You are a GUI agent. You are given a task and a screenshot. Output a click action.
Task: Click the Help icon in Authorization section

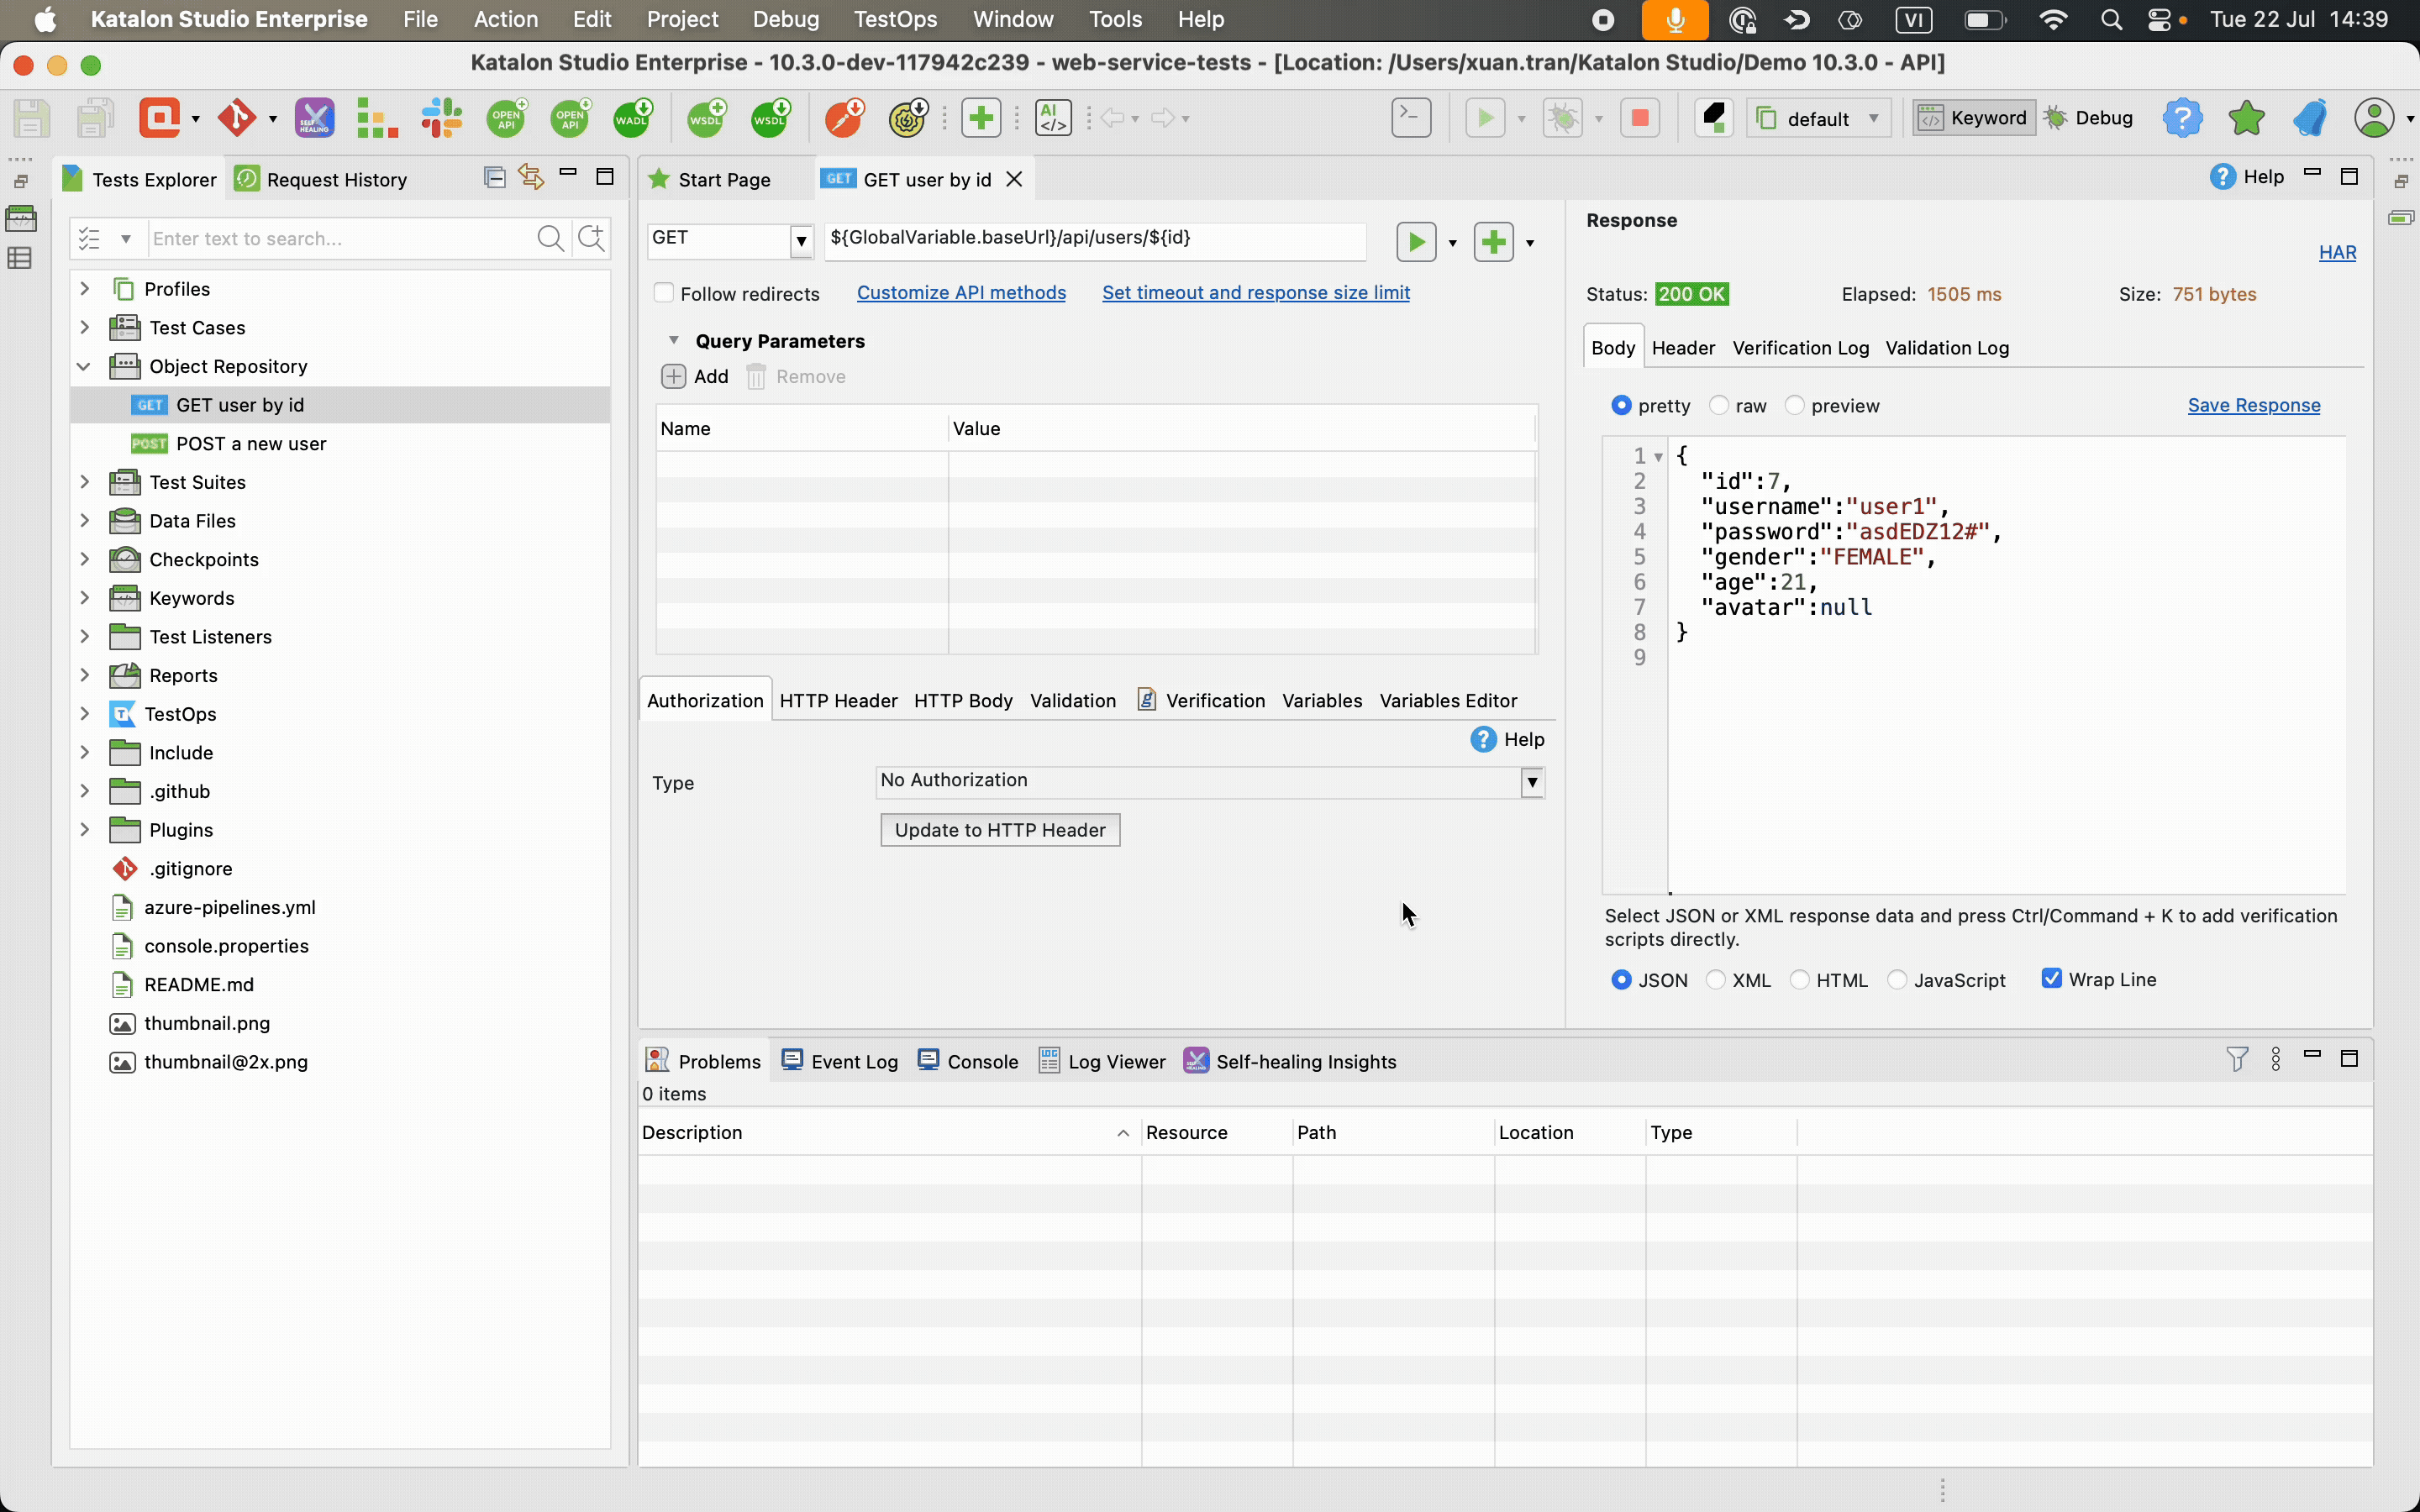click(x=1483, y=739)
